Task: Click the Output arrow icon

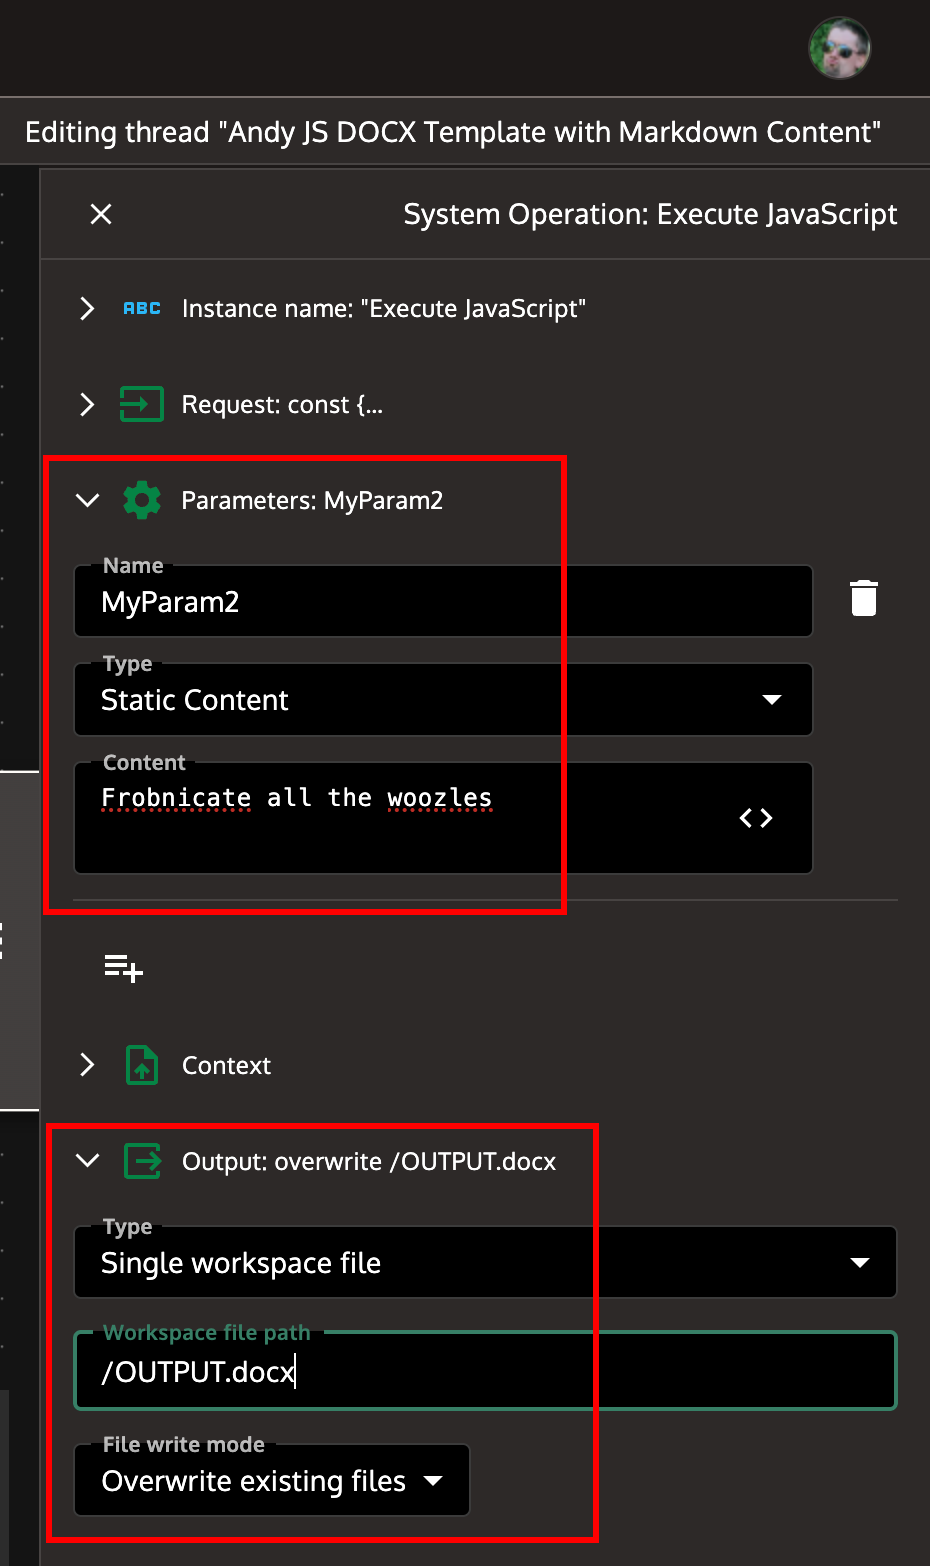Action: click(141, 1161)
